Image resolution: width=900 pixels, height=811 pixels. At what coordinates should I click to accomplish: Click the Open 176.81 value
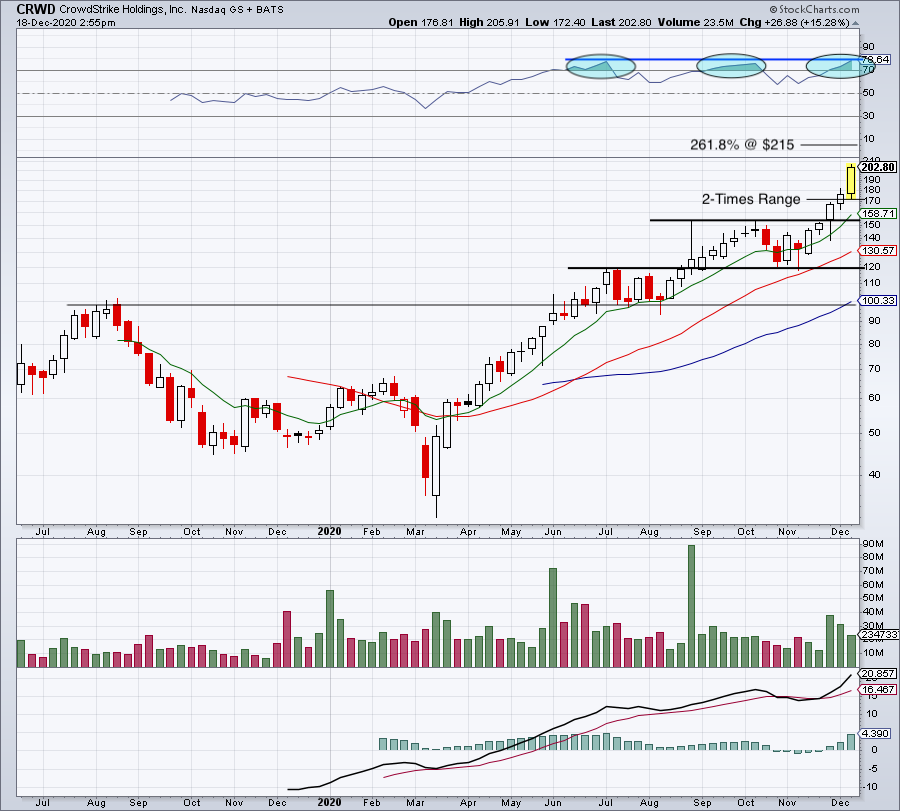[x=421, y=22]
